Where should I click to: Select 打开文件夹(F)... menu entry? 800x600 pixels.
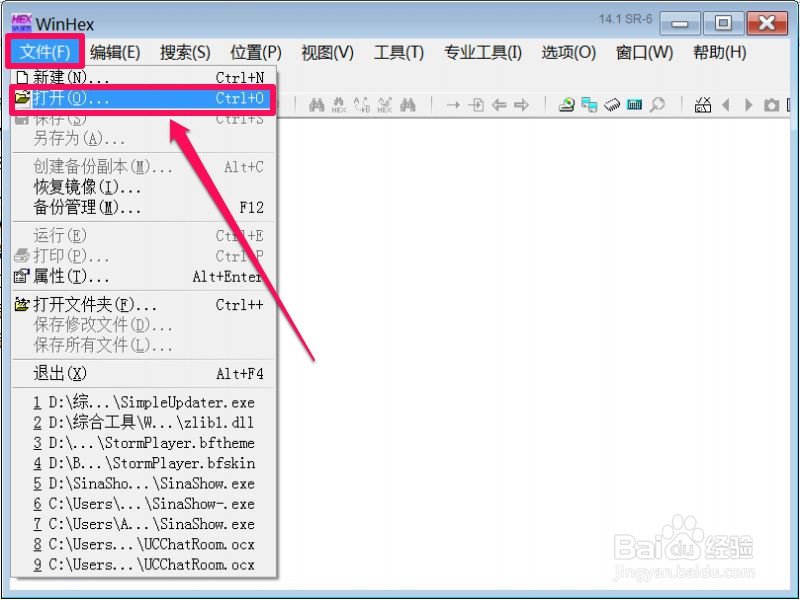tap(143, 305)
